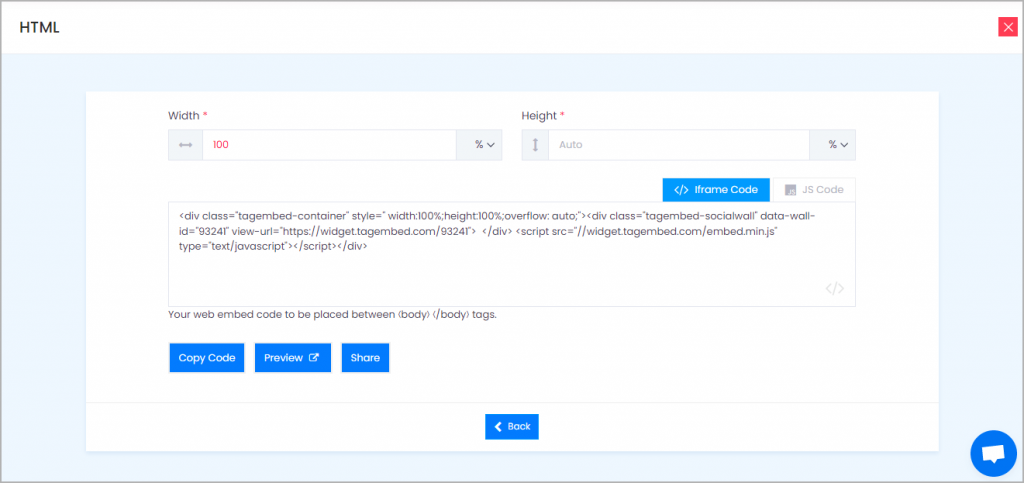Close the HTML dialog with red X
The height and width of the screenshot is (483, 1024).
pos(1008,27)
